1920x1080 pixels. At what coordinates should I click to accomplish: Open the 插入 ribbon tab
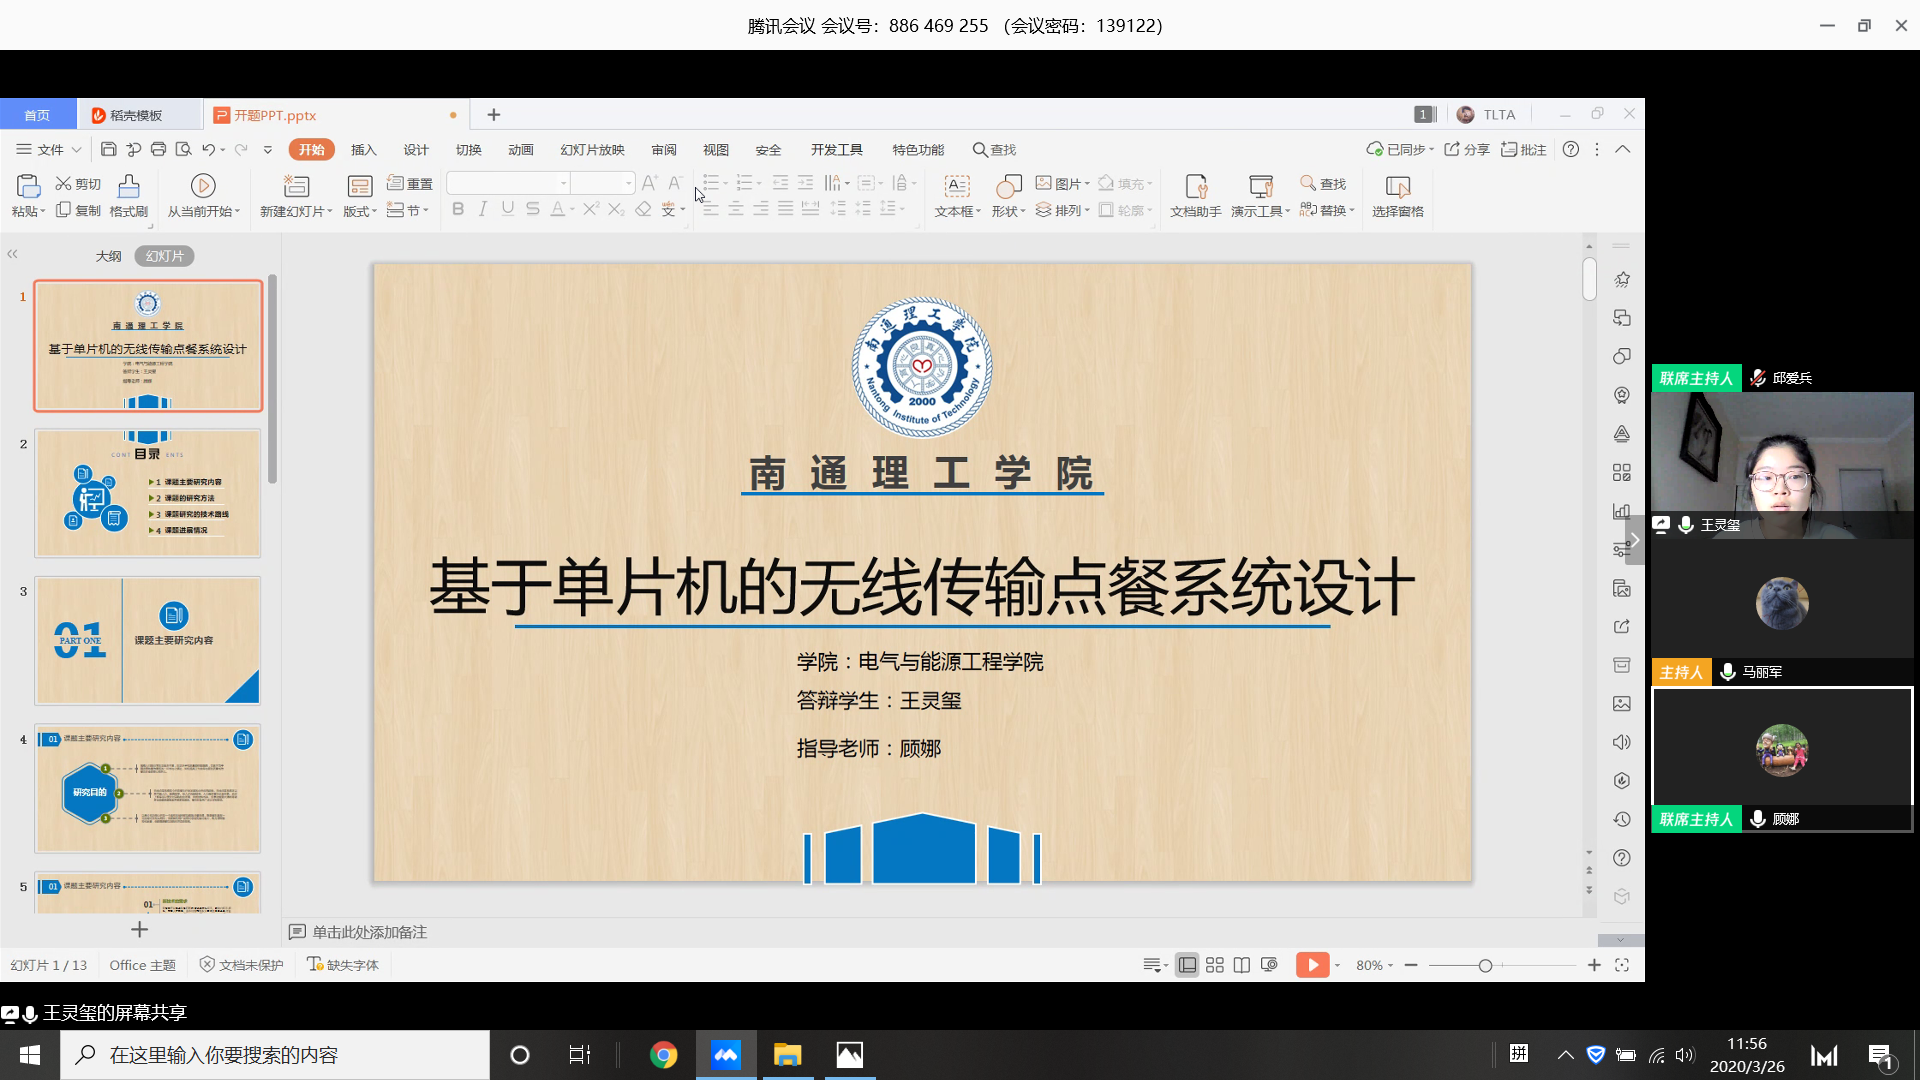pos(363,150)
